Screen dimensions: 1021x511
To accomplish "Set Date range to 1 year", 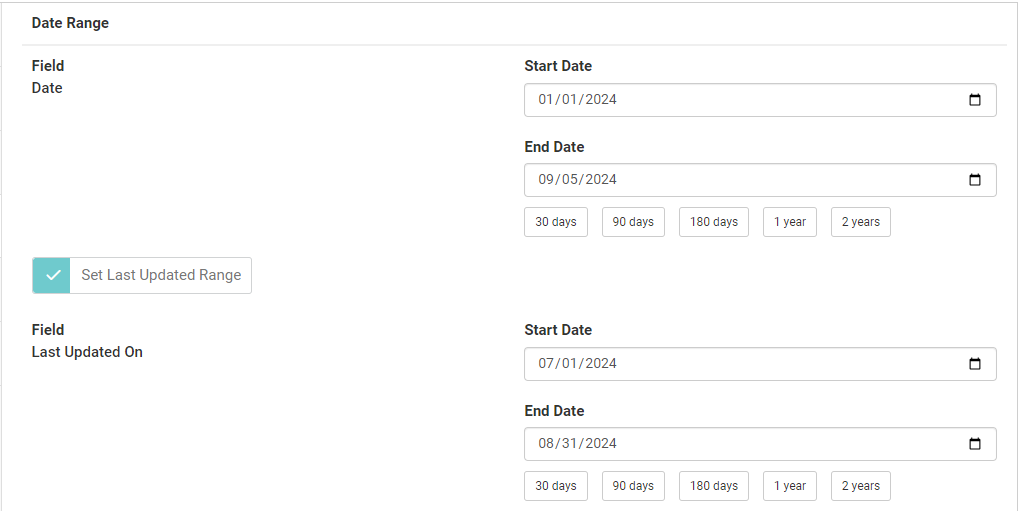I will click(790, 222).
